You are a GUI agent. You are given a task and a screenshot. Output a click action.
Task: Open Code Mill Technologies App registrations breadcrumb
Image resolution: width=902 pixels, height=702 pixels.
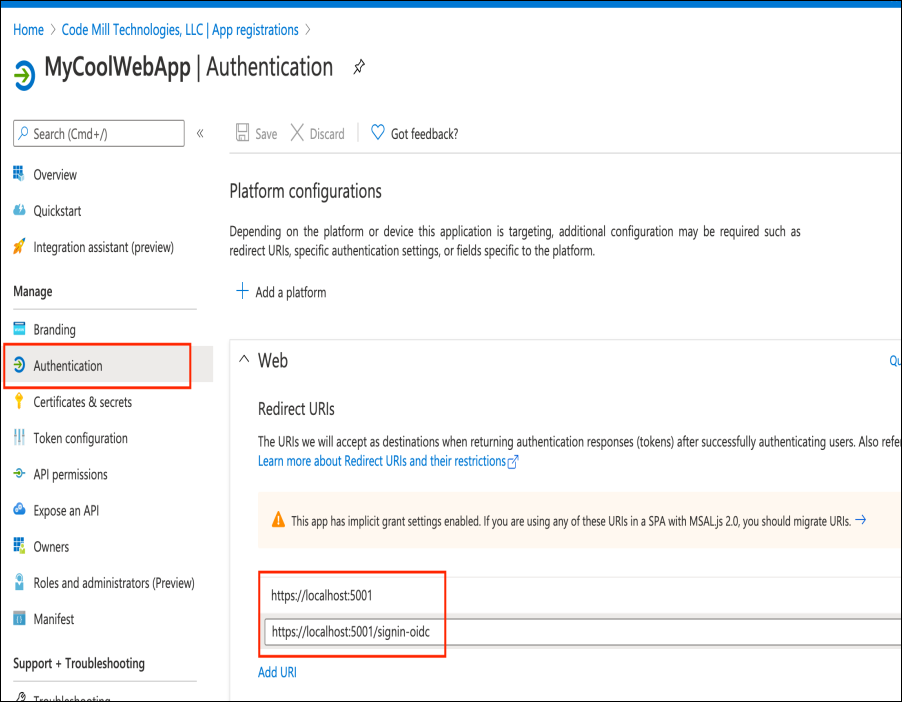[180, 29]
